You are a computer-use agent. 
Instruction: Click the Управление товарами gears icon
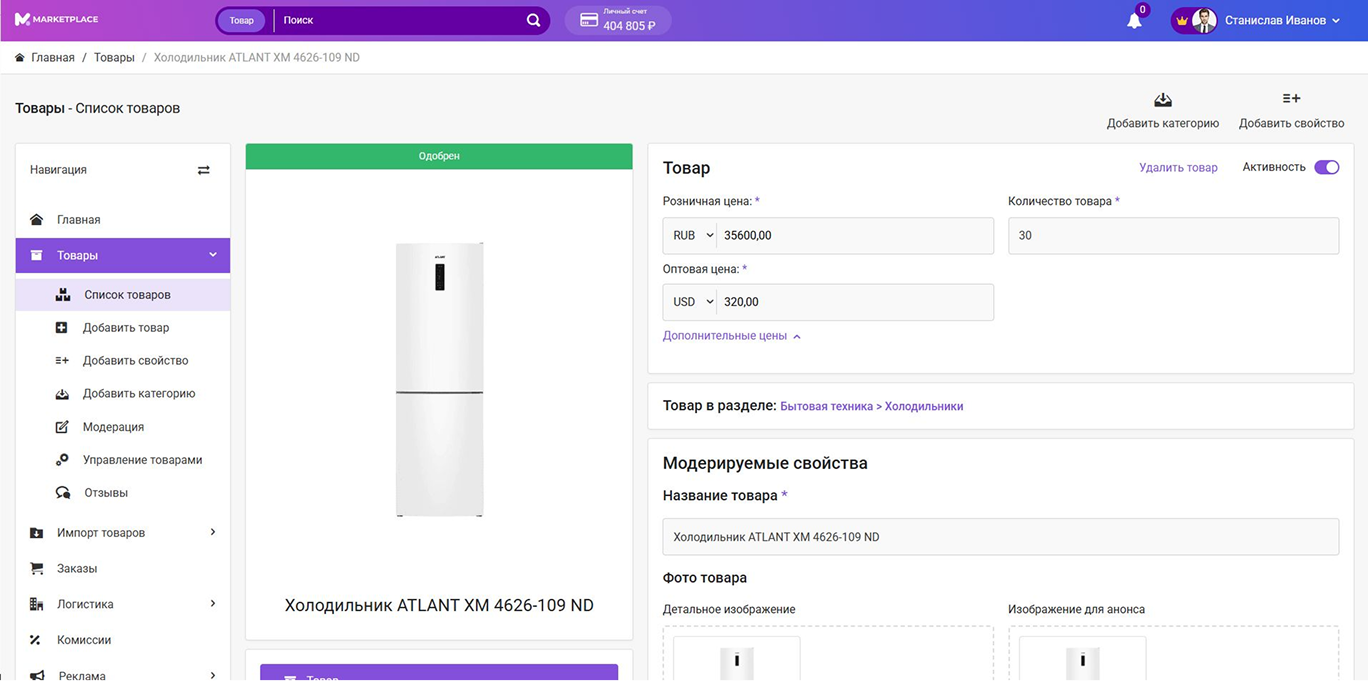62,460
